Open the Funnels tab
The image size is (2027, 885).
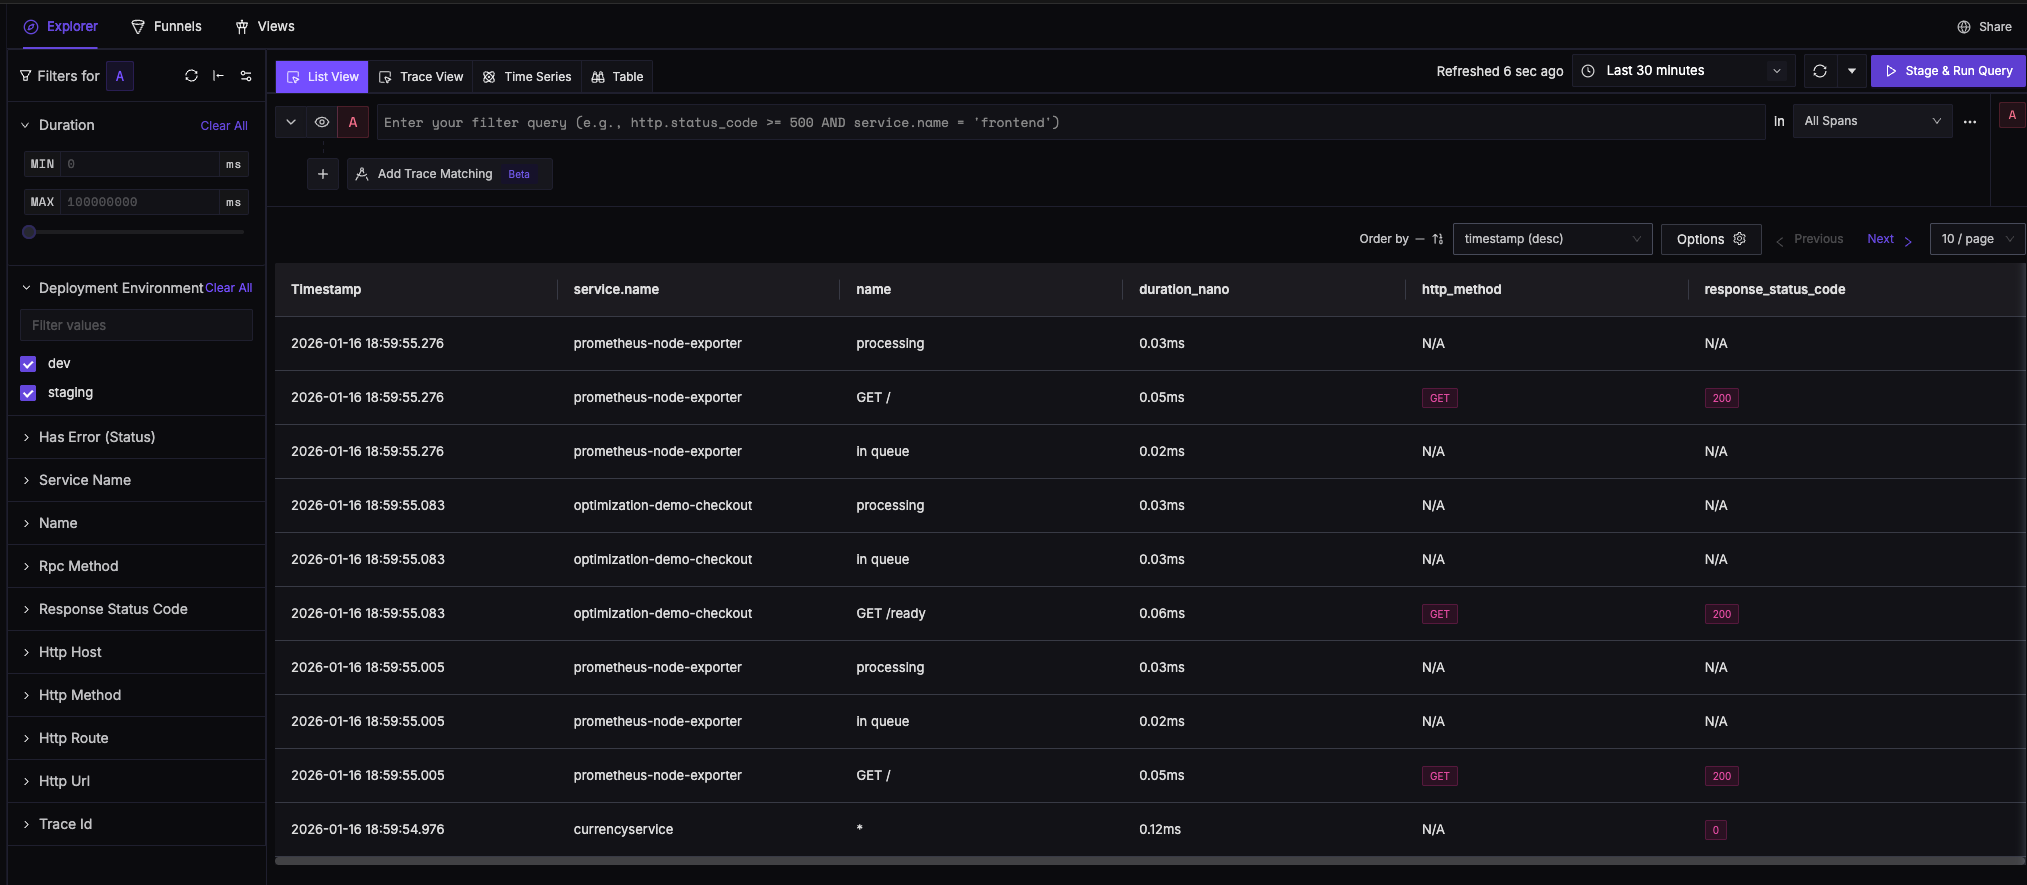pos(166,27)
